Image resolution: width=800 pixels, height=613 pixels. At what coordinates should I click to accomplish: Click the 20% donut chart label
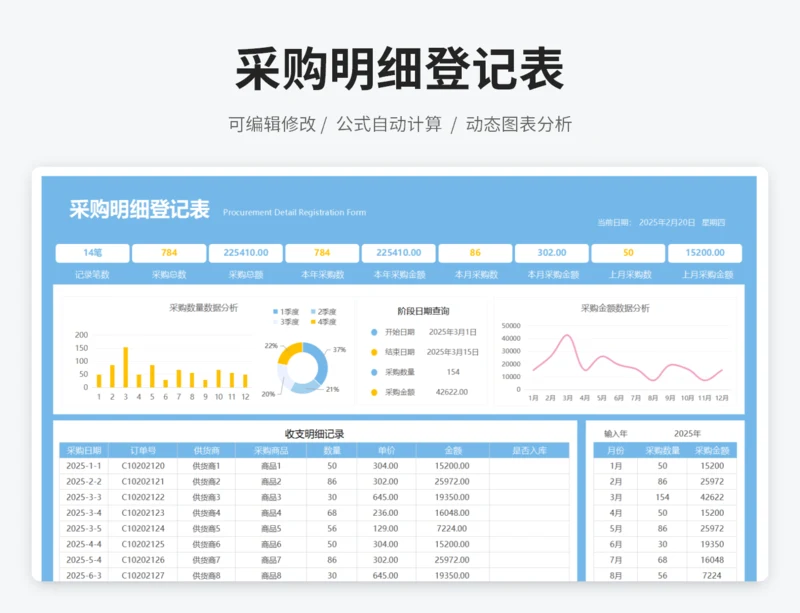(268, 394)
